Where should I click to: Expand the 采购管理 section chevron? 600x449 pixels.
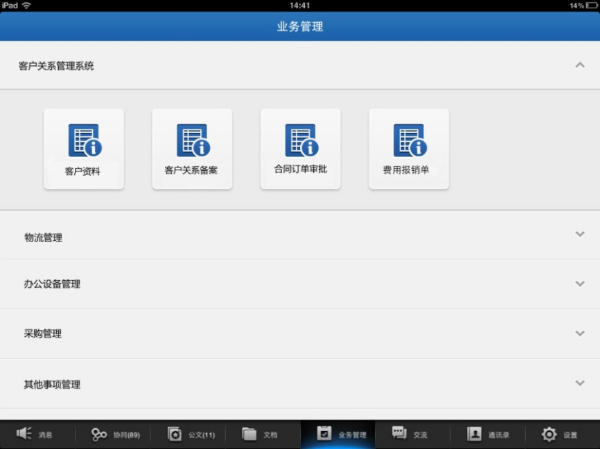pyautogui.click(x=579, y=332)
